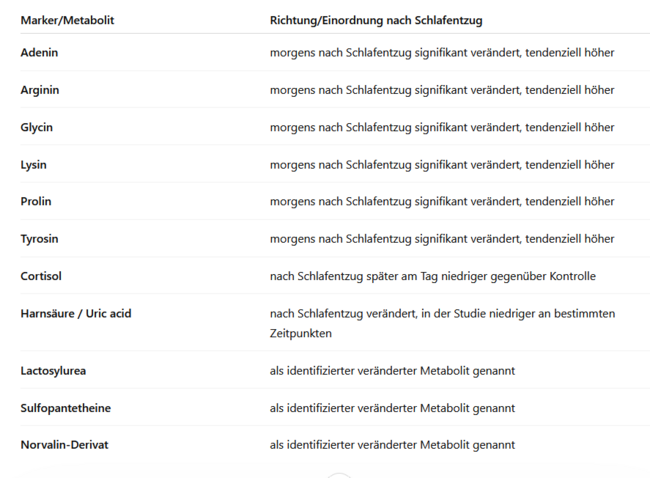Screen dimensions: 650x478
Task: Click the Adenin description text
Action: [x=442, y=53]
